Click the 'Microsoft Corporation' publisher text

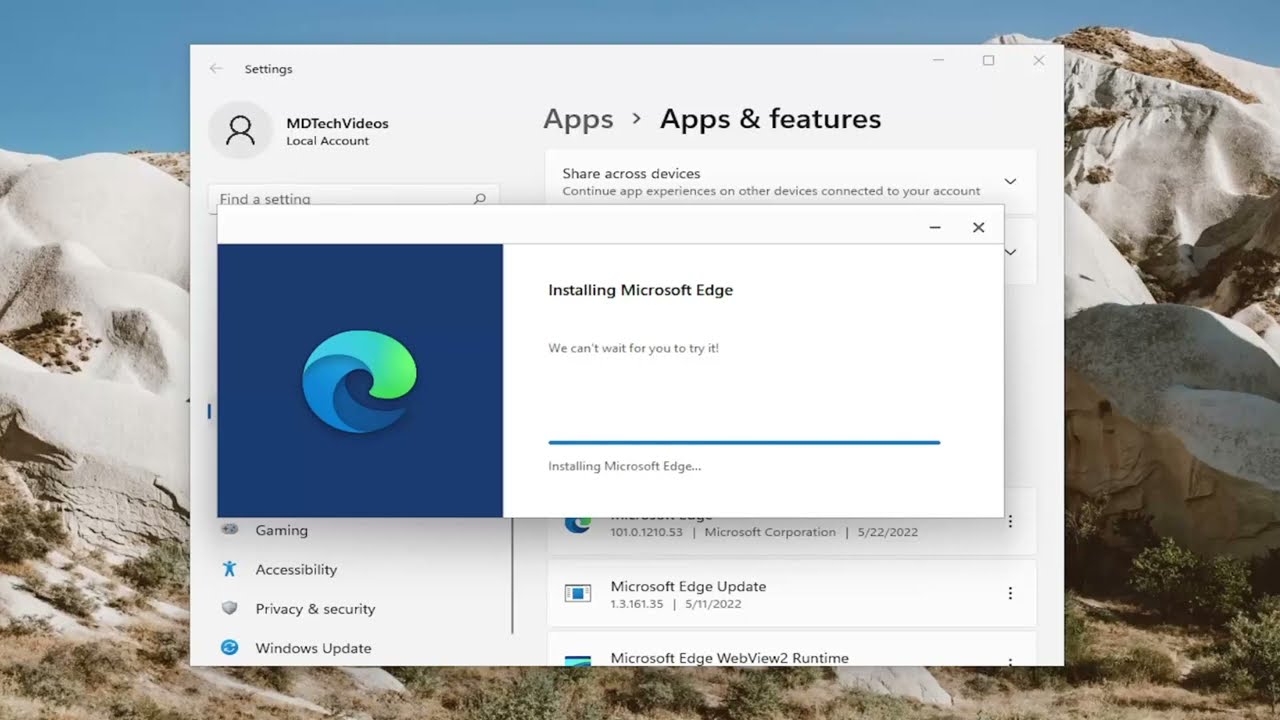pyautogui.click(x=770, y=532)
